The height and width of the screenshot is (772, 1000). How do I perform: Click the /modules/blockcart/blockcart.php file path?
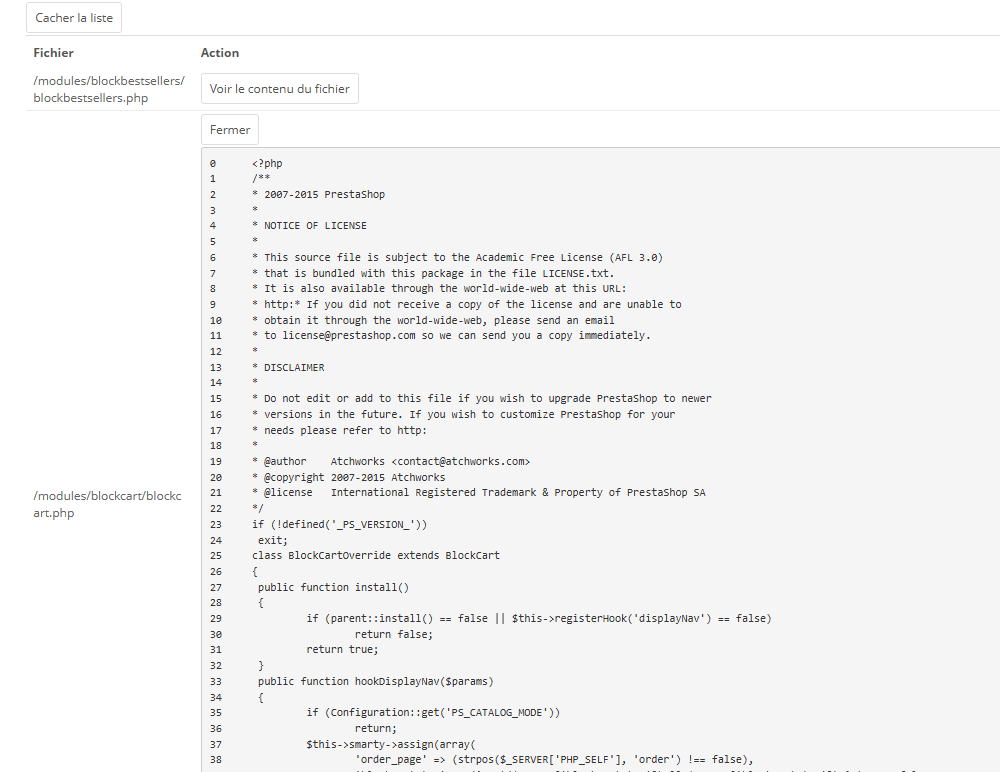tap(107, 504)
